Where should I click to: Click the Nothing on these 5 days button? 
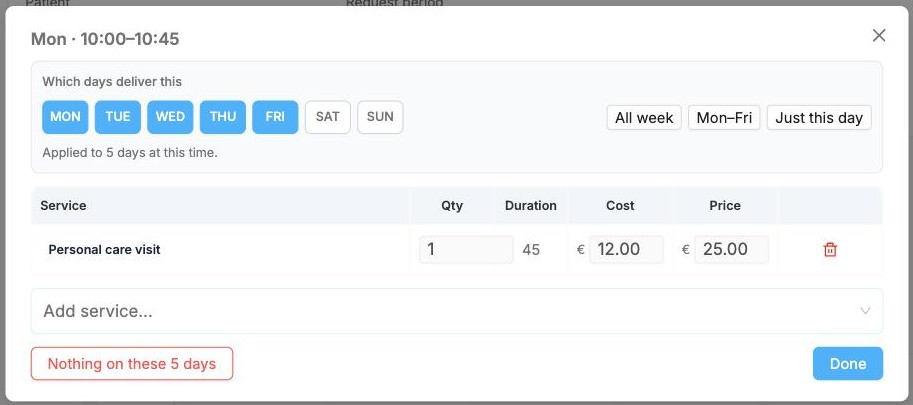pyautogui.click(x=132, y=364)
